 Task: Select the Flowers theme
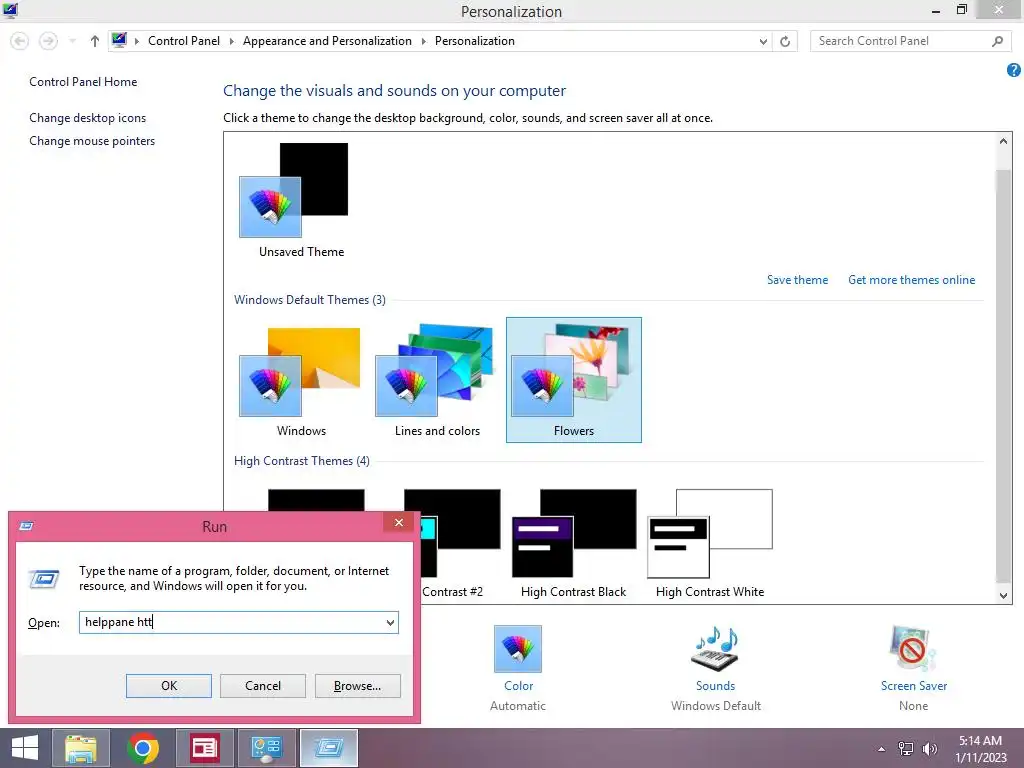coord(574,380)
